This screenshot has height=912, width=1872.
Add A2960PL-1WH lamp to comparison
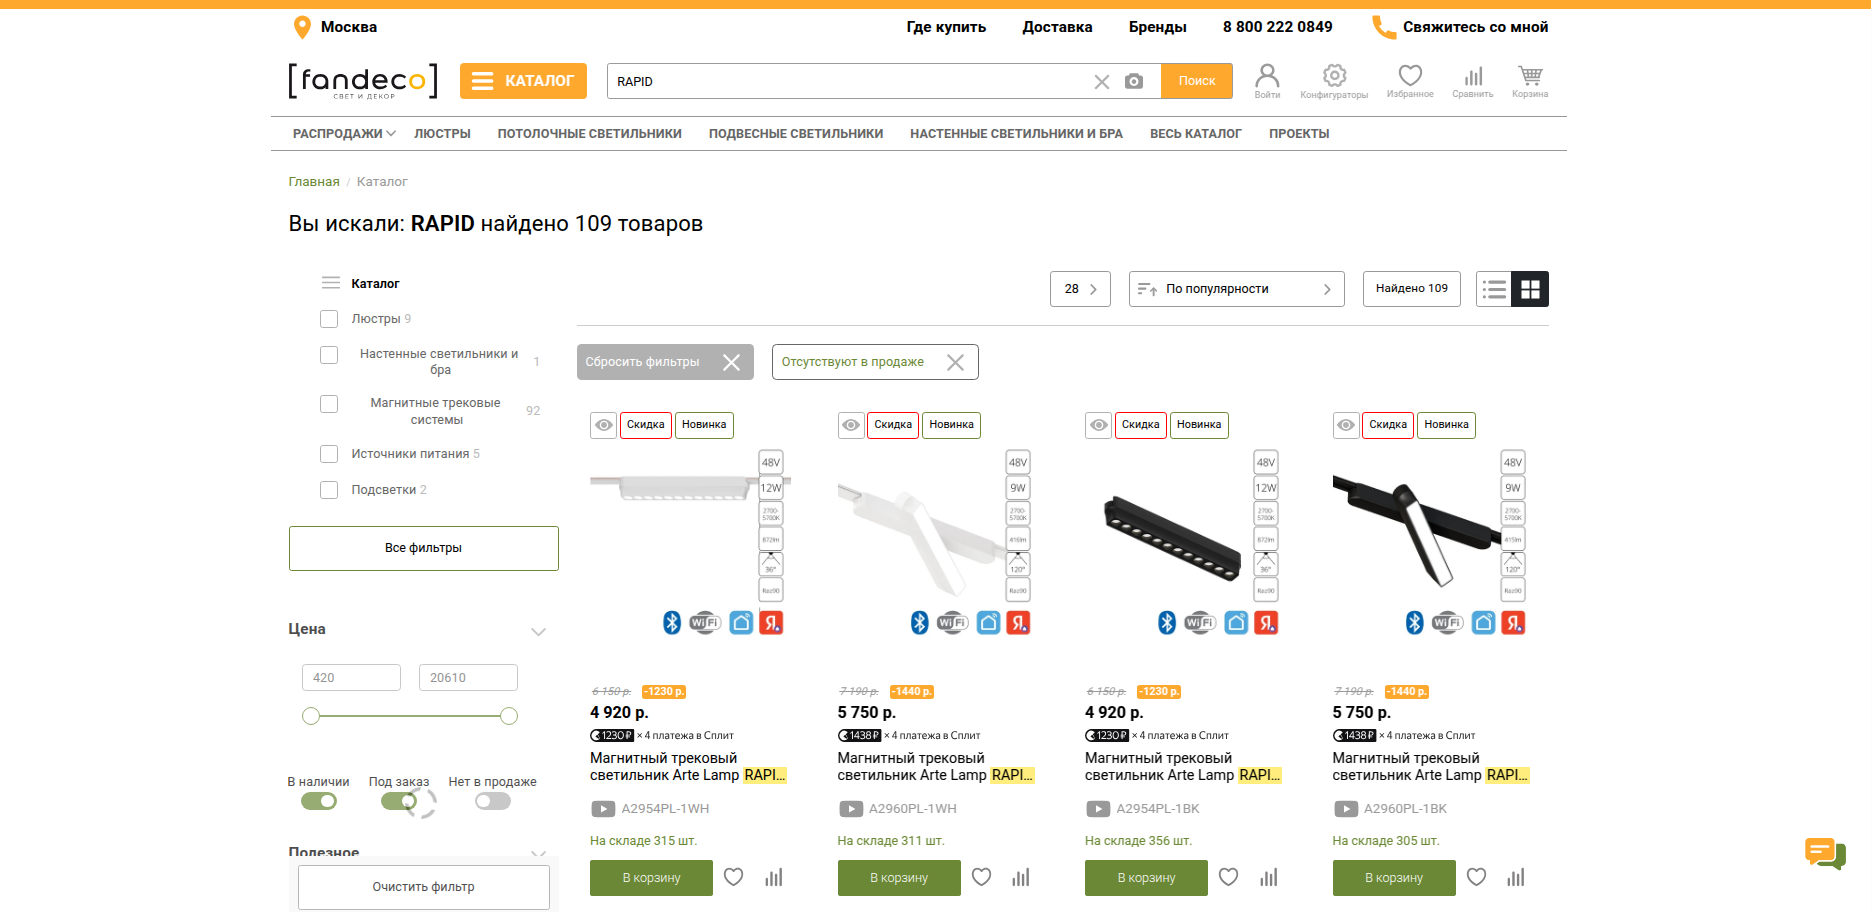point(1021,877)
